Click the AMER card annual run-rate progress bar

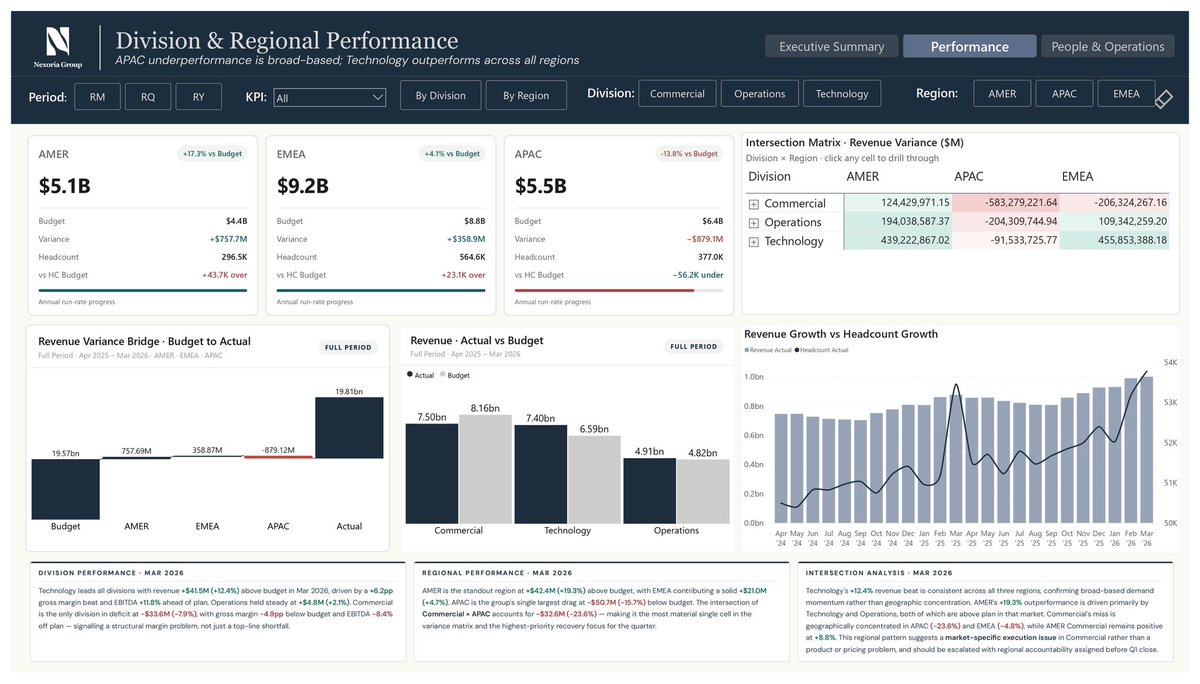click(143, 291)
